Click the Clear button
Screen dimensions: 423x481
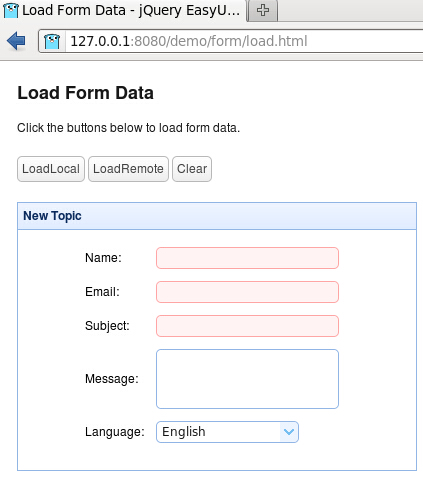(x=192, y=169)
